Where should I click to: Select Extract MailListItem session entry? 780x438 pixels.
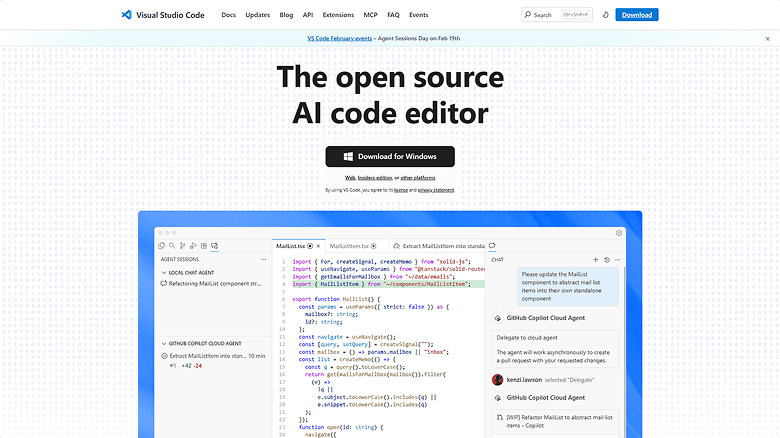[213, 356]
